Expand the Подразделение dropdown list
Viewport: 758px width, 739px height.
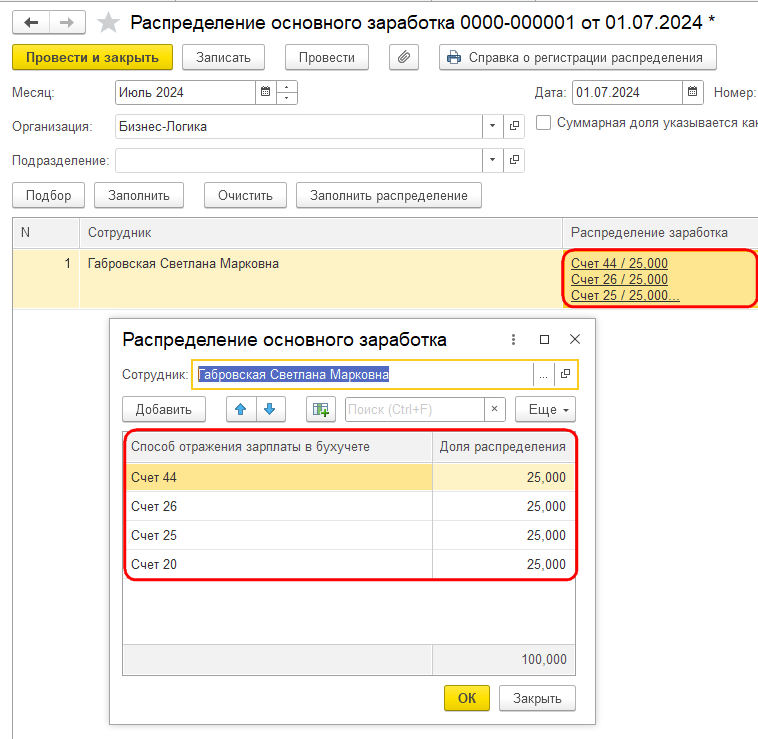coord(493,160)
